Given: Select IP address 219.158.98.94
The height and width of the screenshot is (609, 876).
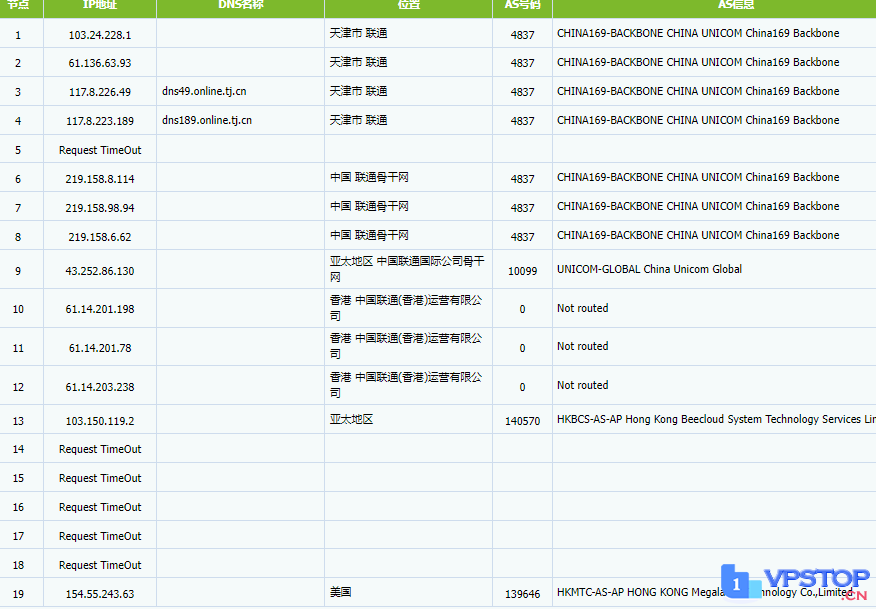Looking at the screenshot, I should (100, 208).
